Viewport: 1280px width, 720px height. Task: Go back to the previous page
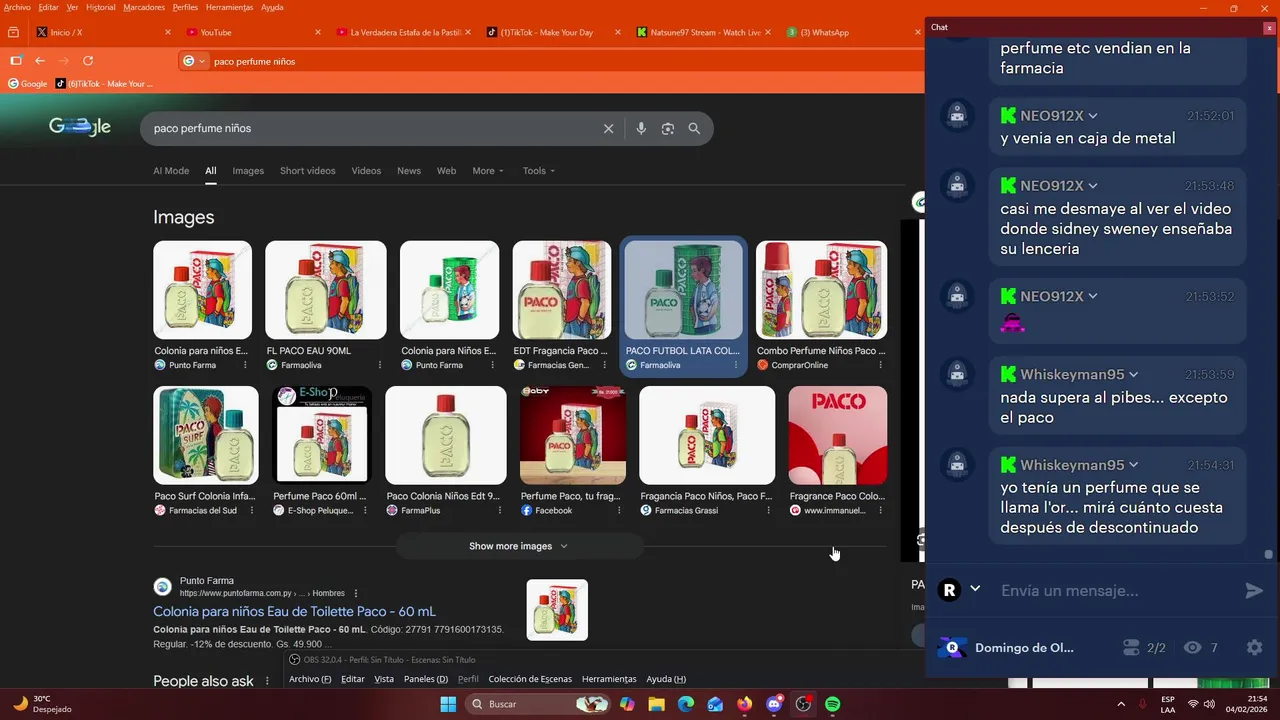coord(40,61)
